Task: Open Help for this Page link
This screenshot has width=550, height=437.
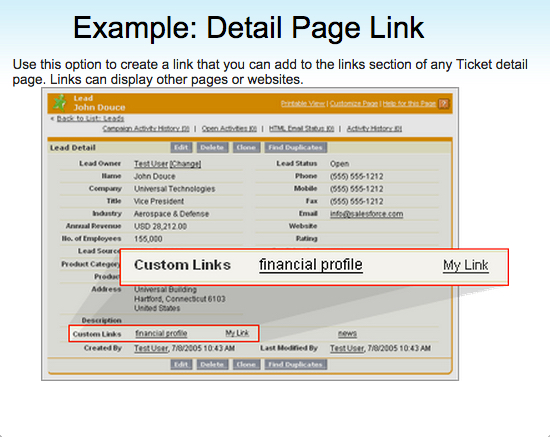Action: click(409, 103)
